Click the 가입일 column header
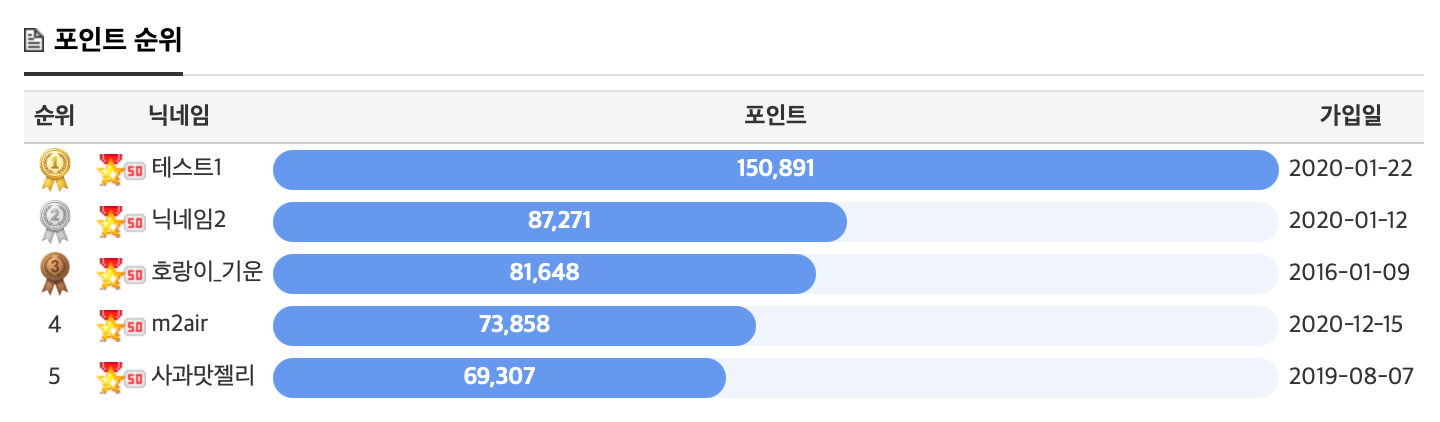 point(1350,116)
